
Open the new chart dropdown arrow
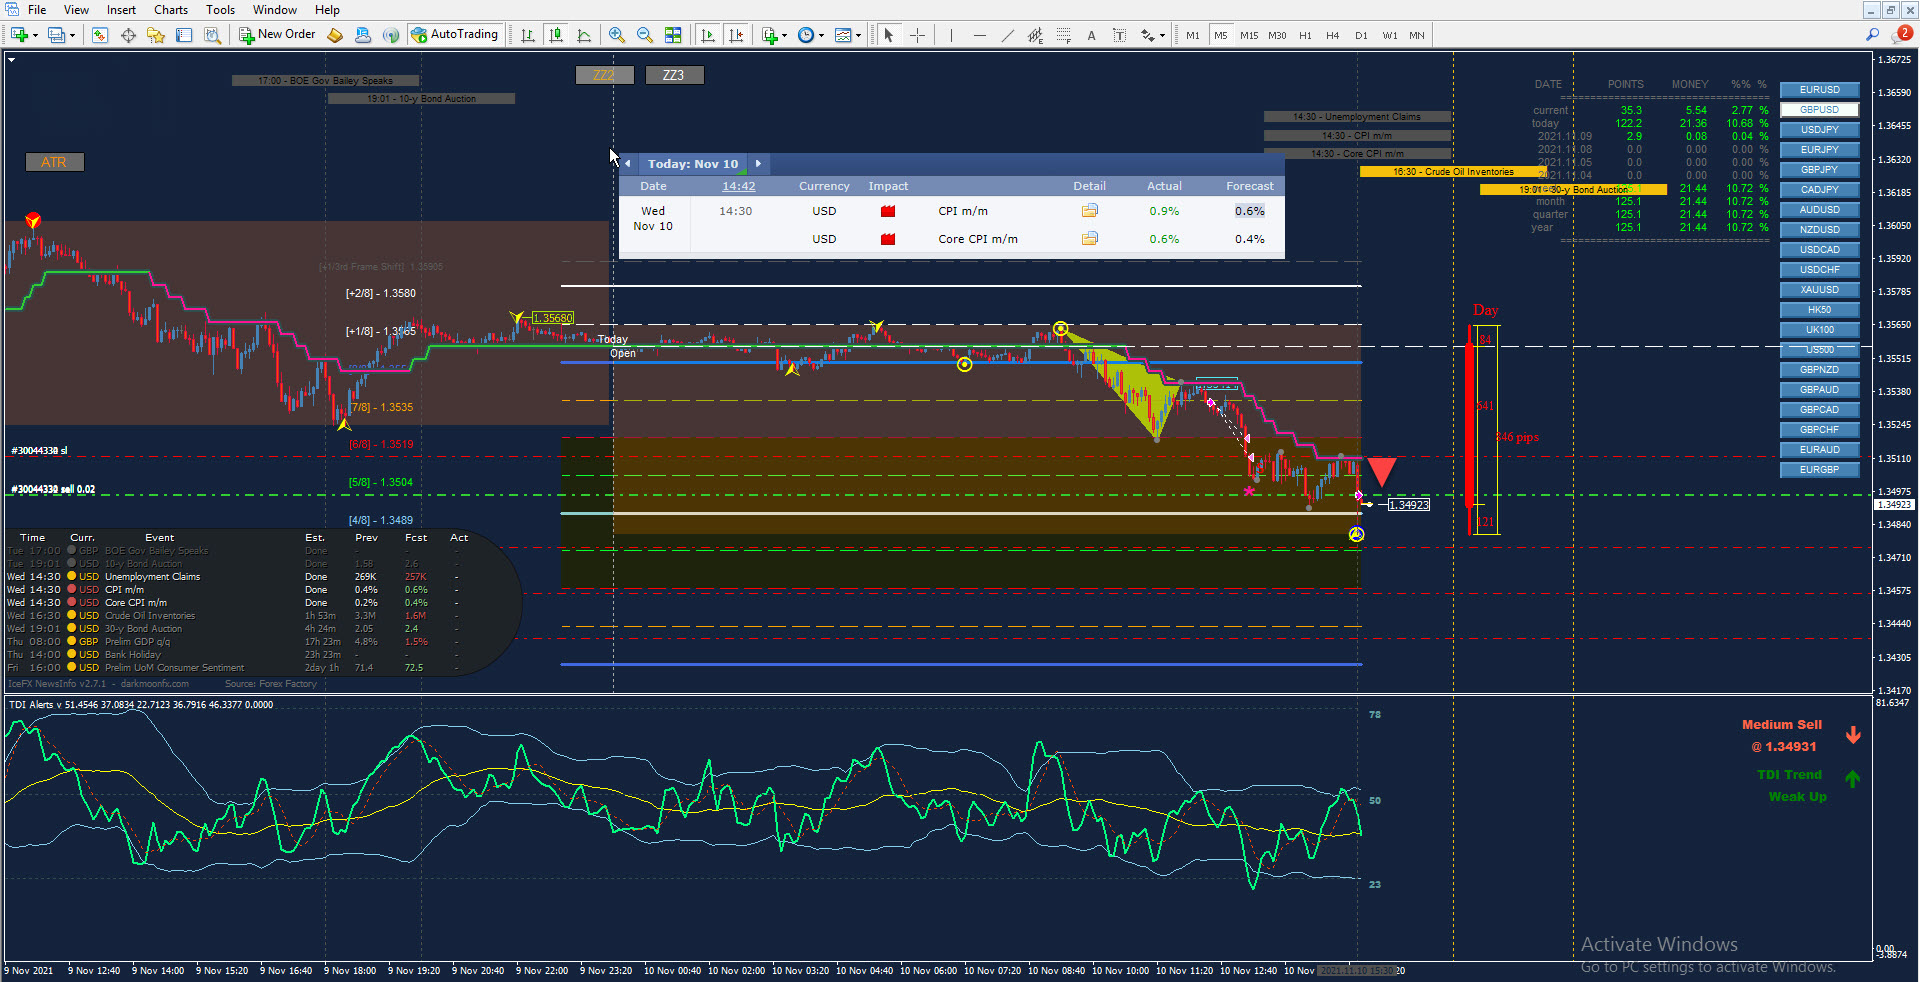tap(35, 35)
